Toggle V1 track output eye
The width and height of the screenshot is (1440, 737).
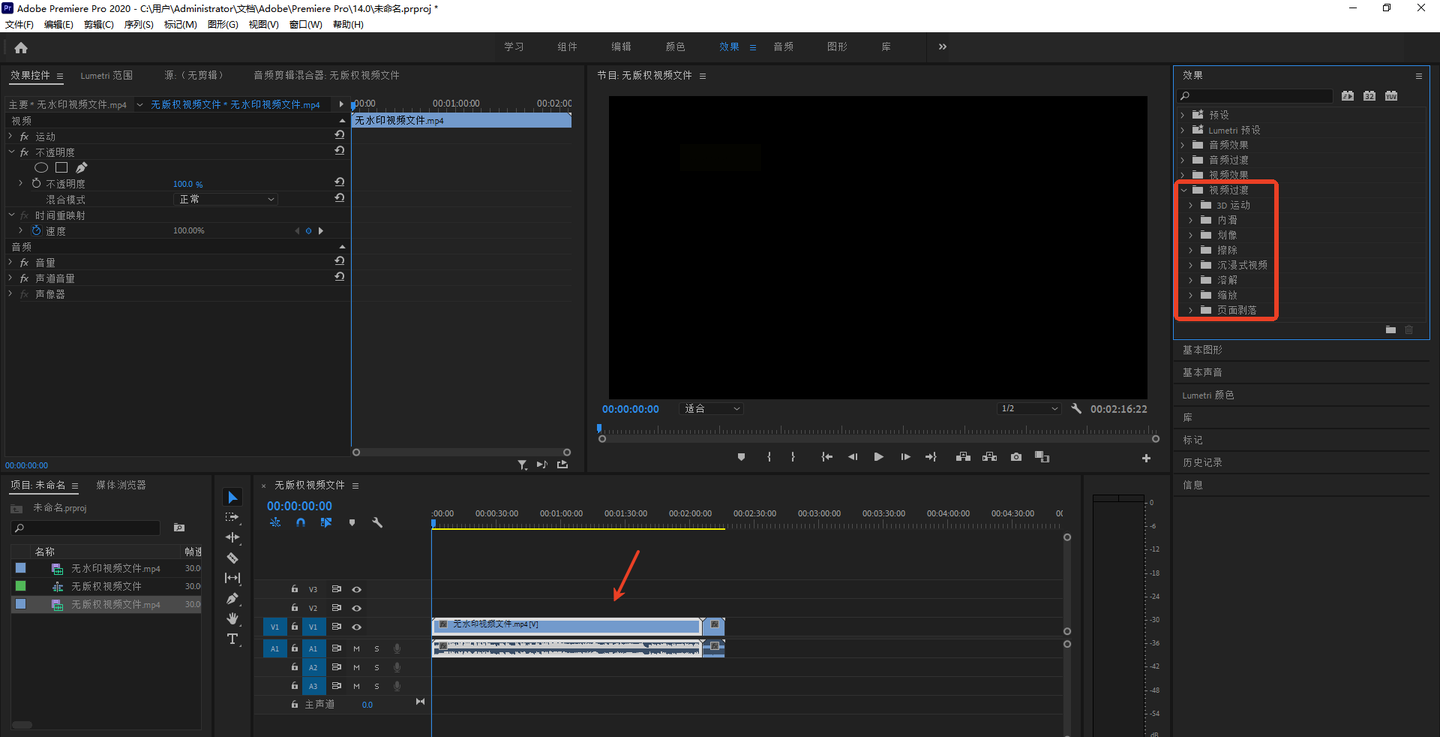[x=356, y=627]
